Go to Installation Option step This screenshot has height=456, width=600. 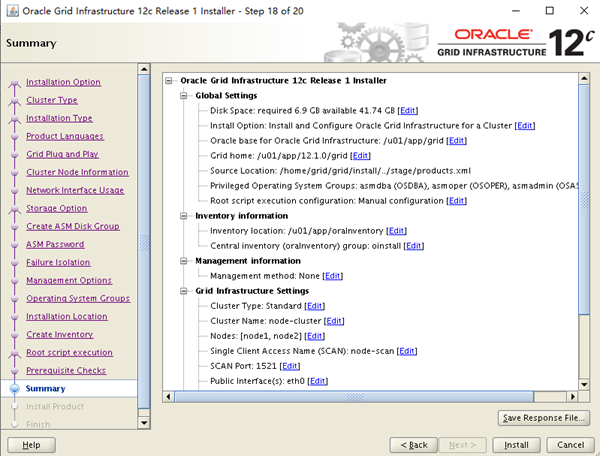tap(64, 82)
